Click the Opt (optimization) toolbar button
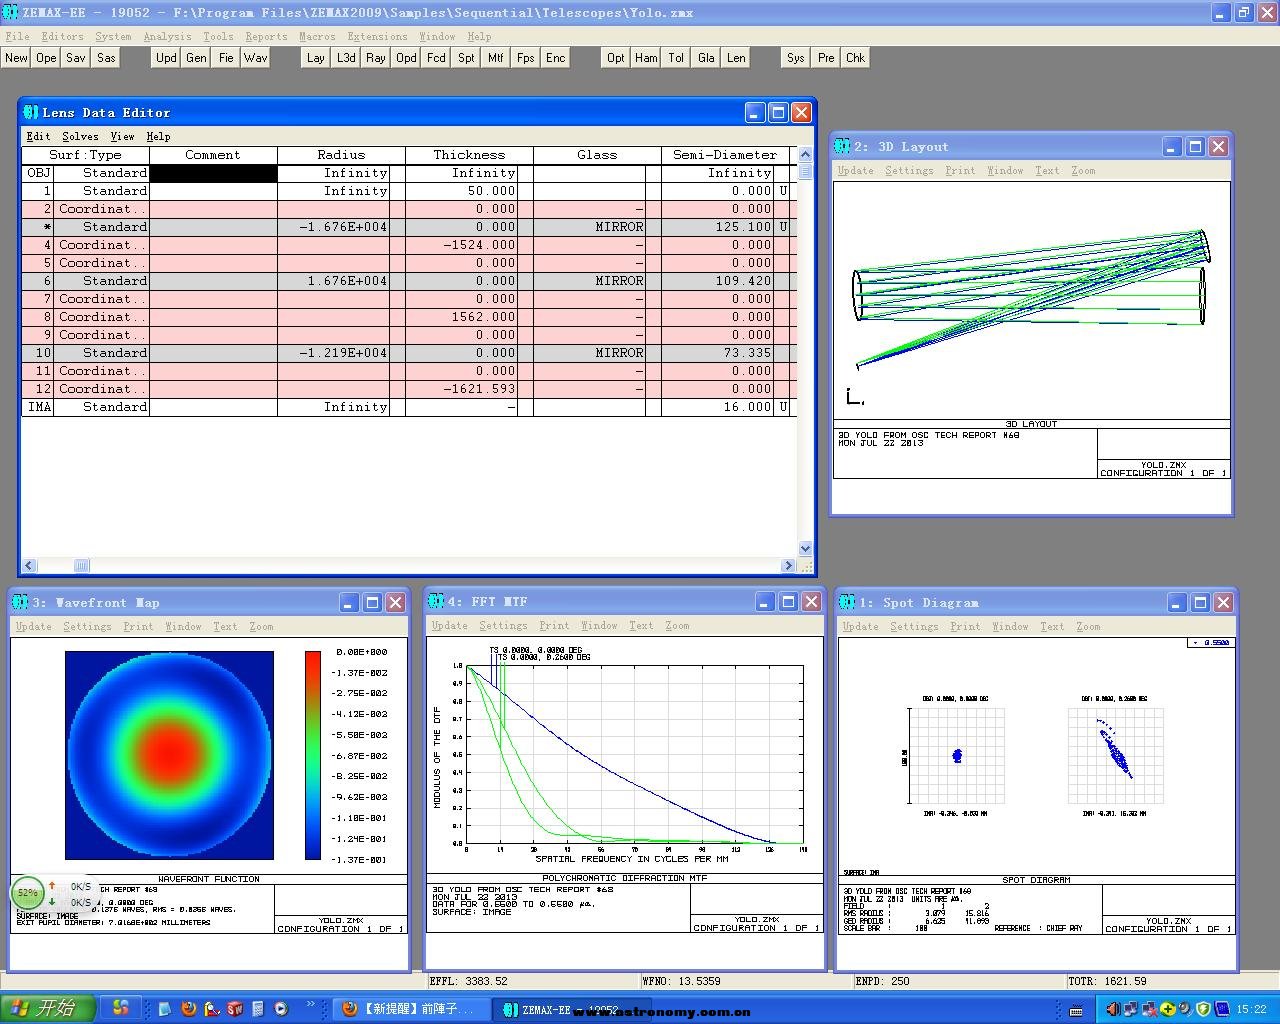The image size is (1280, 1024). [616, 58]
